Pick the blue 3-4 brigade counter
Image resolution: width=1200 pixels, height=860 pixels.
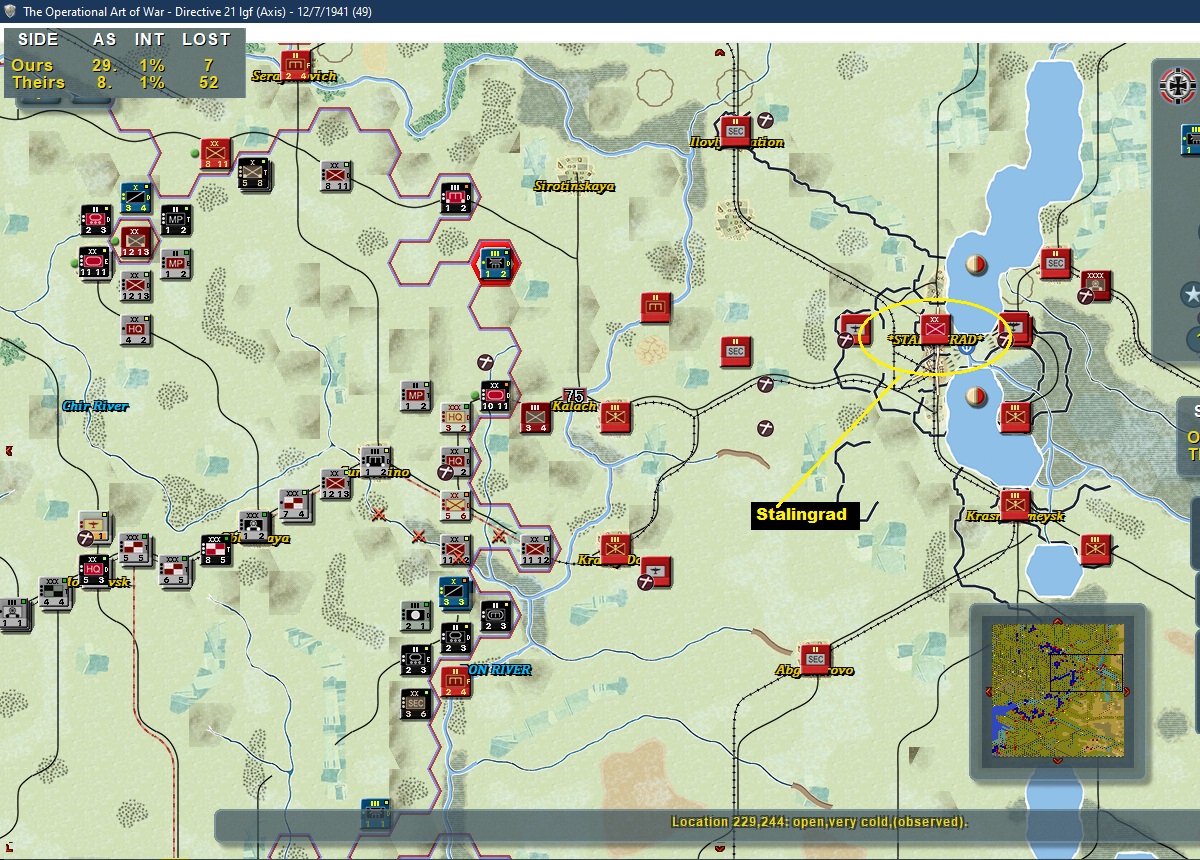click(x=136, y=198)
